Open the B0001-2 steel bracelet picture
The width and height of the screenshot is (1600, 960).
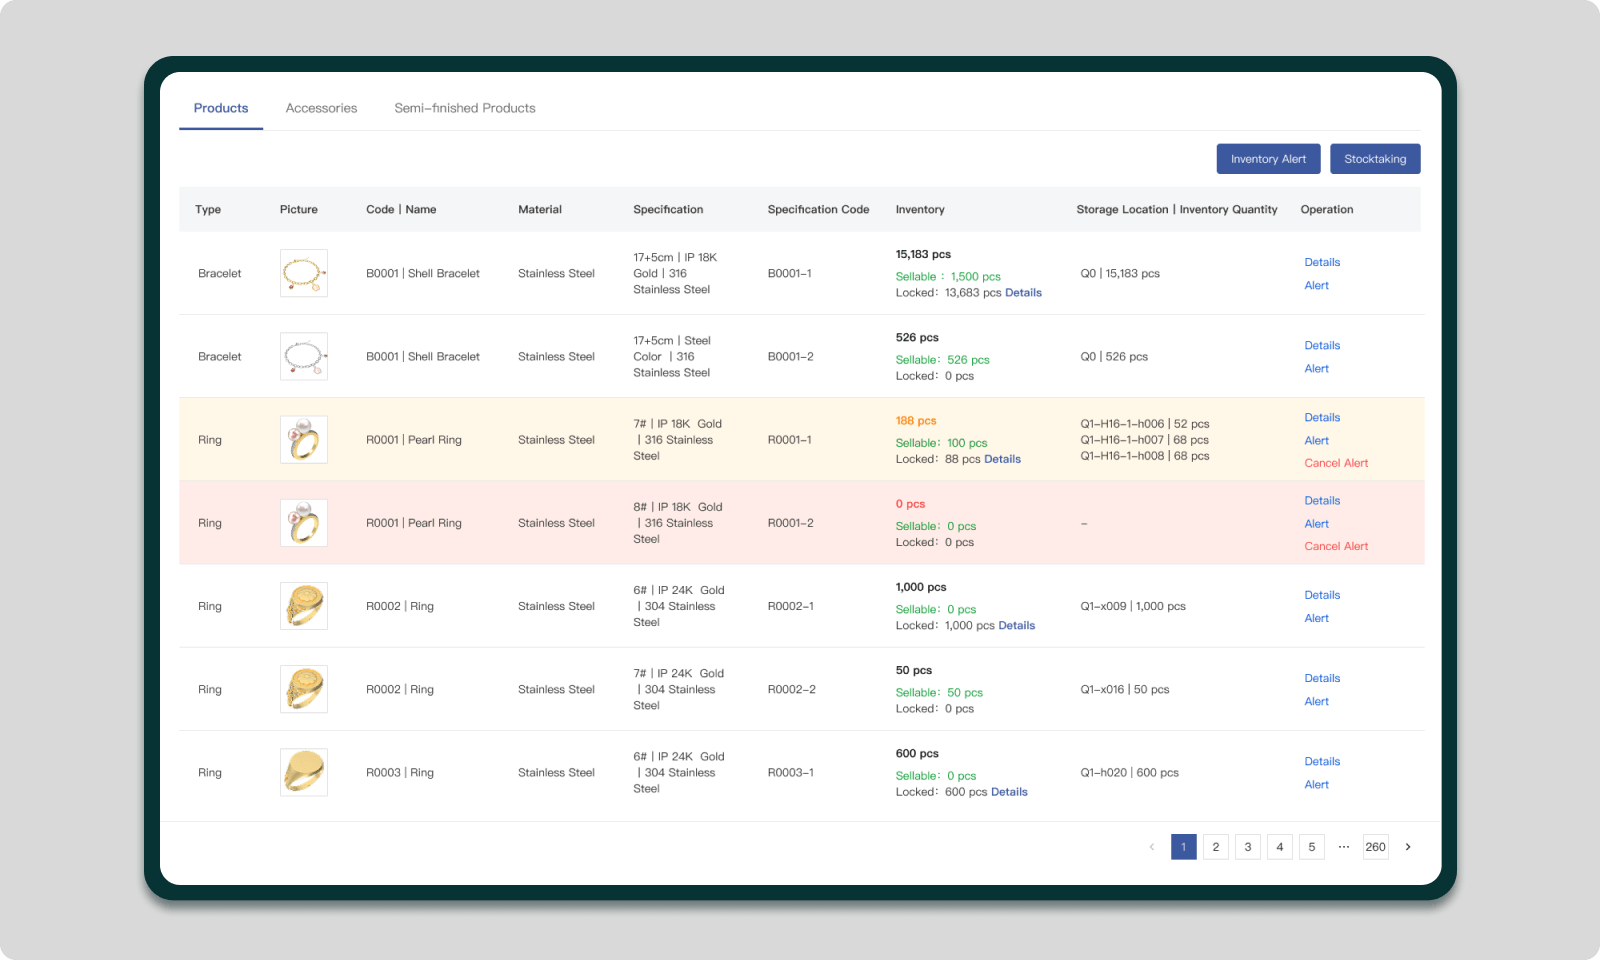coord(304,356)
